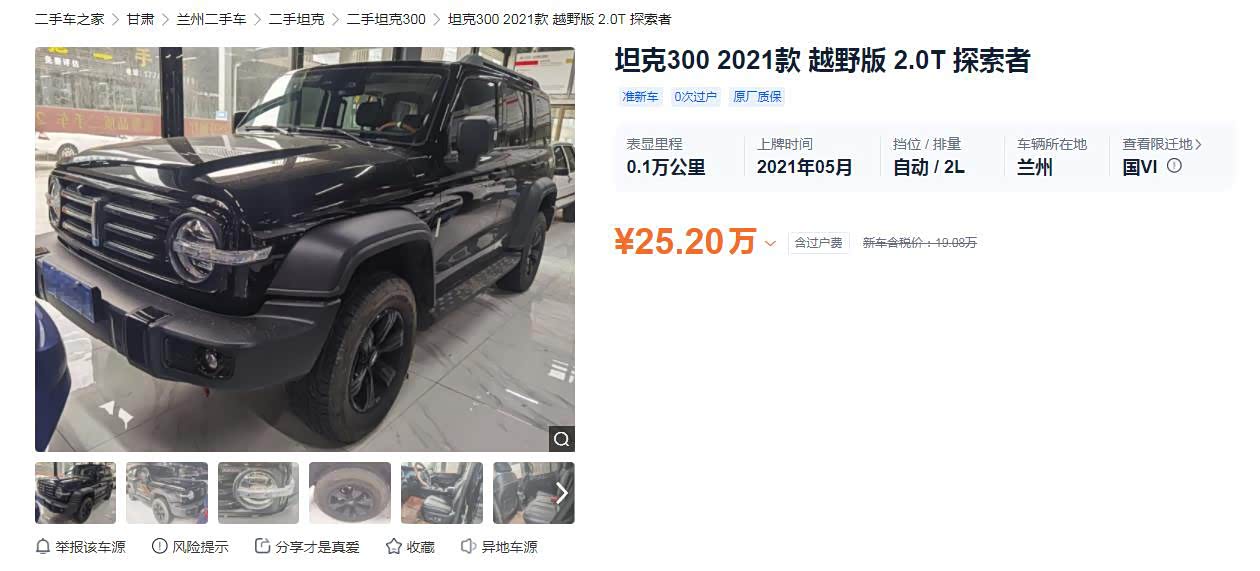The image size is (1260, 571).
Task: Show next thumbnails with the right arrow
Action: 562,493
